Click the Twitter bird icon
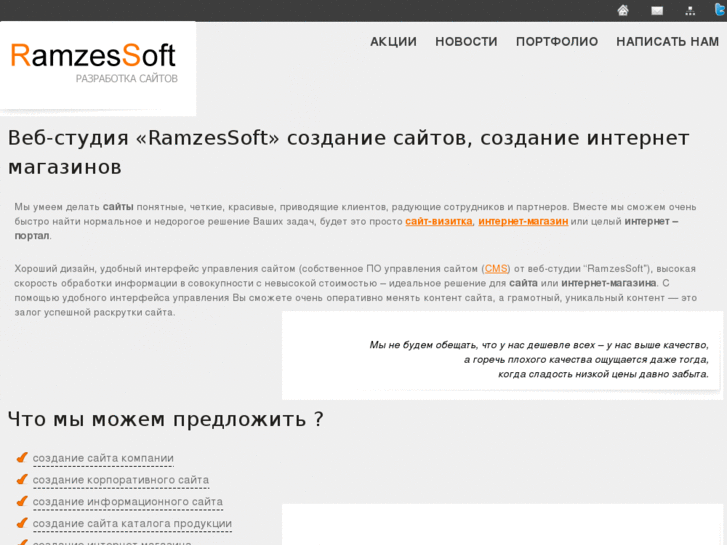Screen dimensions: 727x545 coord(721,10)
